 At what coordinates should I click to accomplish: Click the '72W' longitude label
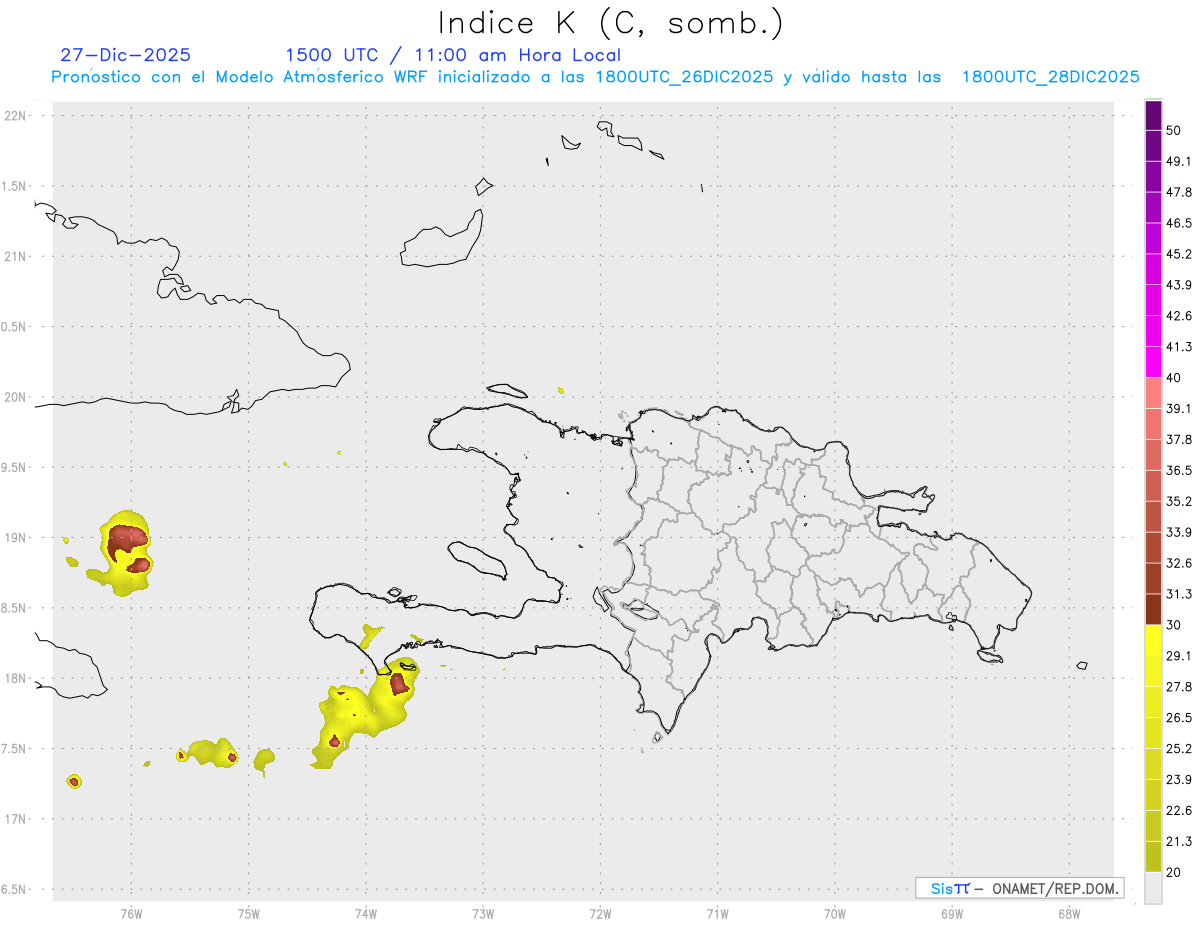point(601,913)
